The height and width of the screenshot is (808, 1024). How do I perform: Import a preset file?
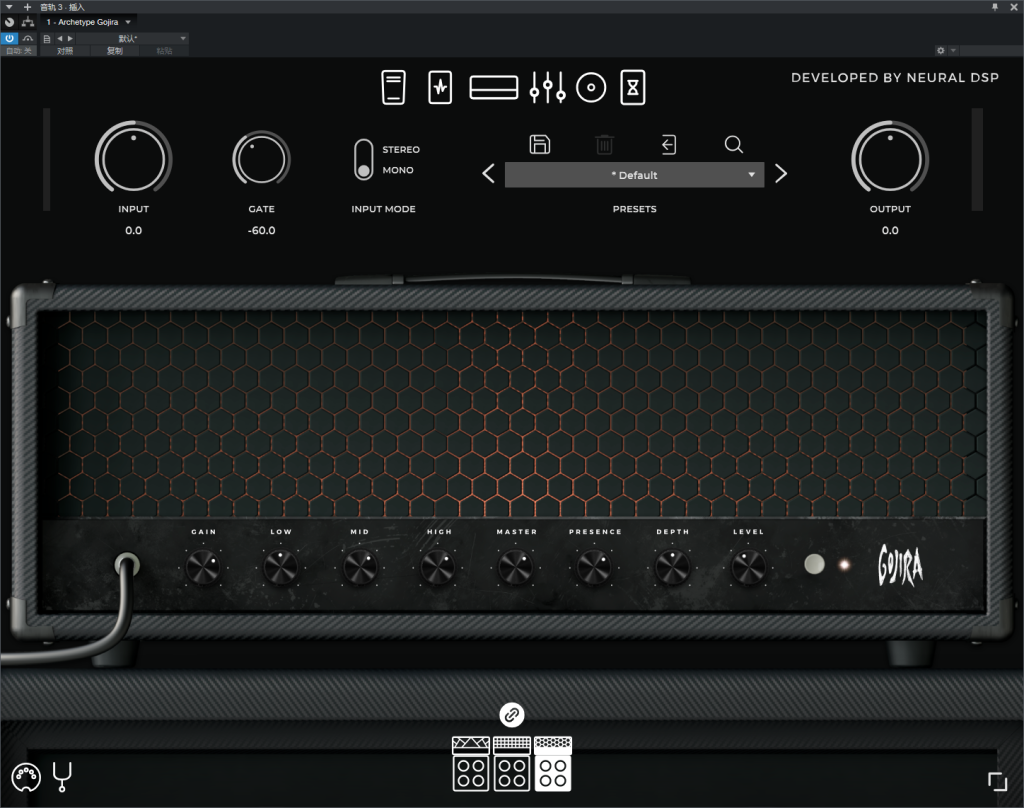click(x=669, y=144)
